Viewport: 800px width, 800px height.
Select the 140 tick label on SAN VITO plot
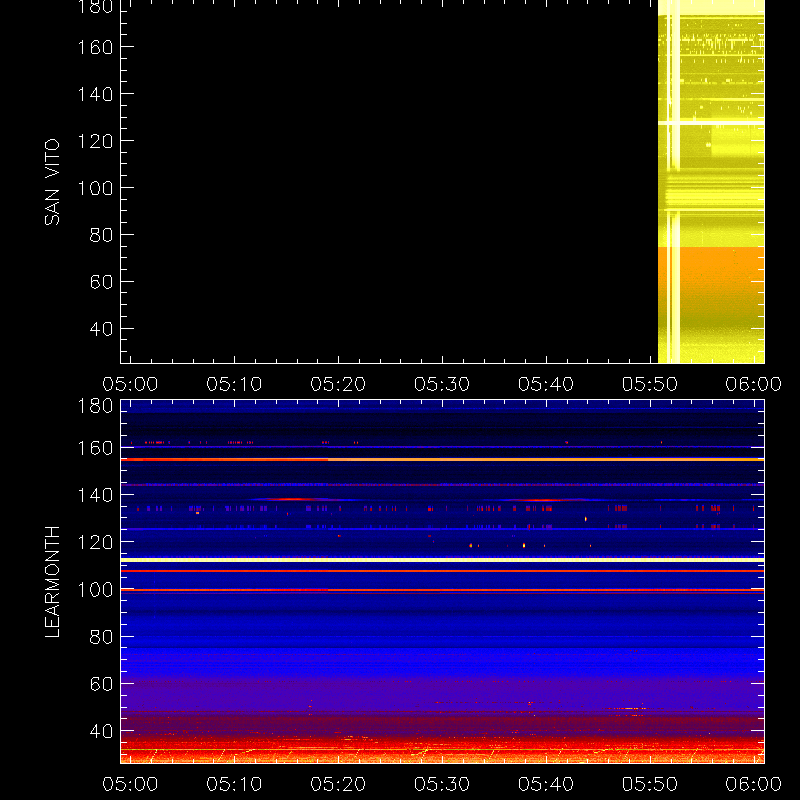click(95, 94)
